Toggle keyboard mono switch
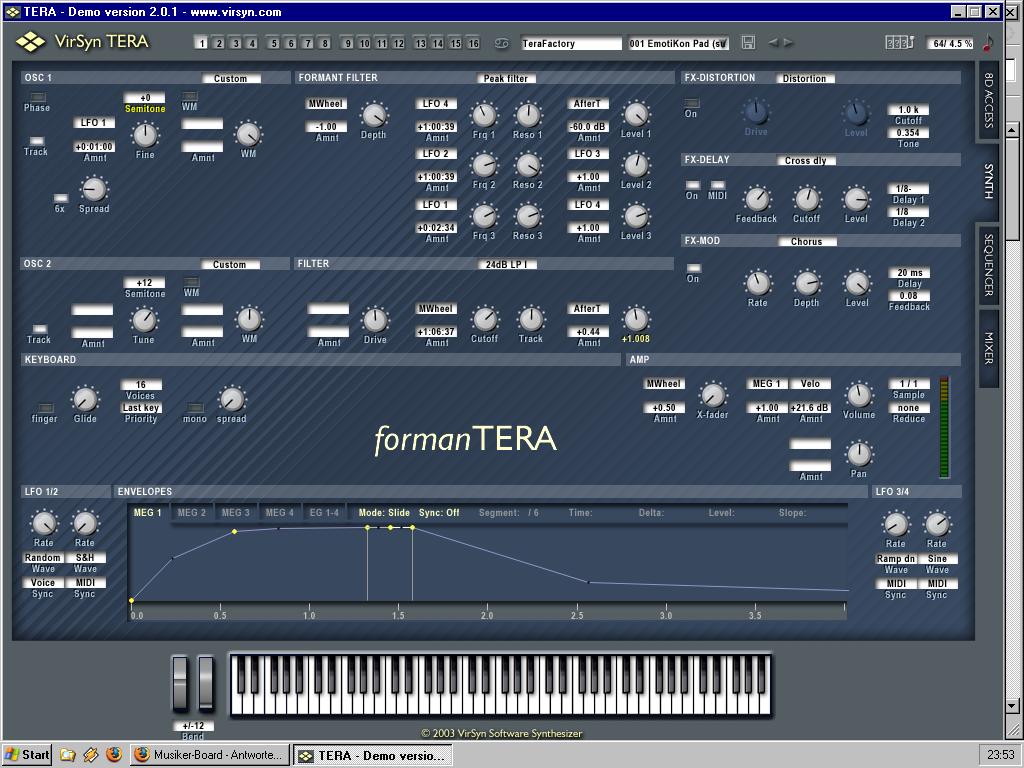The width and height of the screenshot is (1024, 768). (x=195, y=408)
